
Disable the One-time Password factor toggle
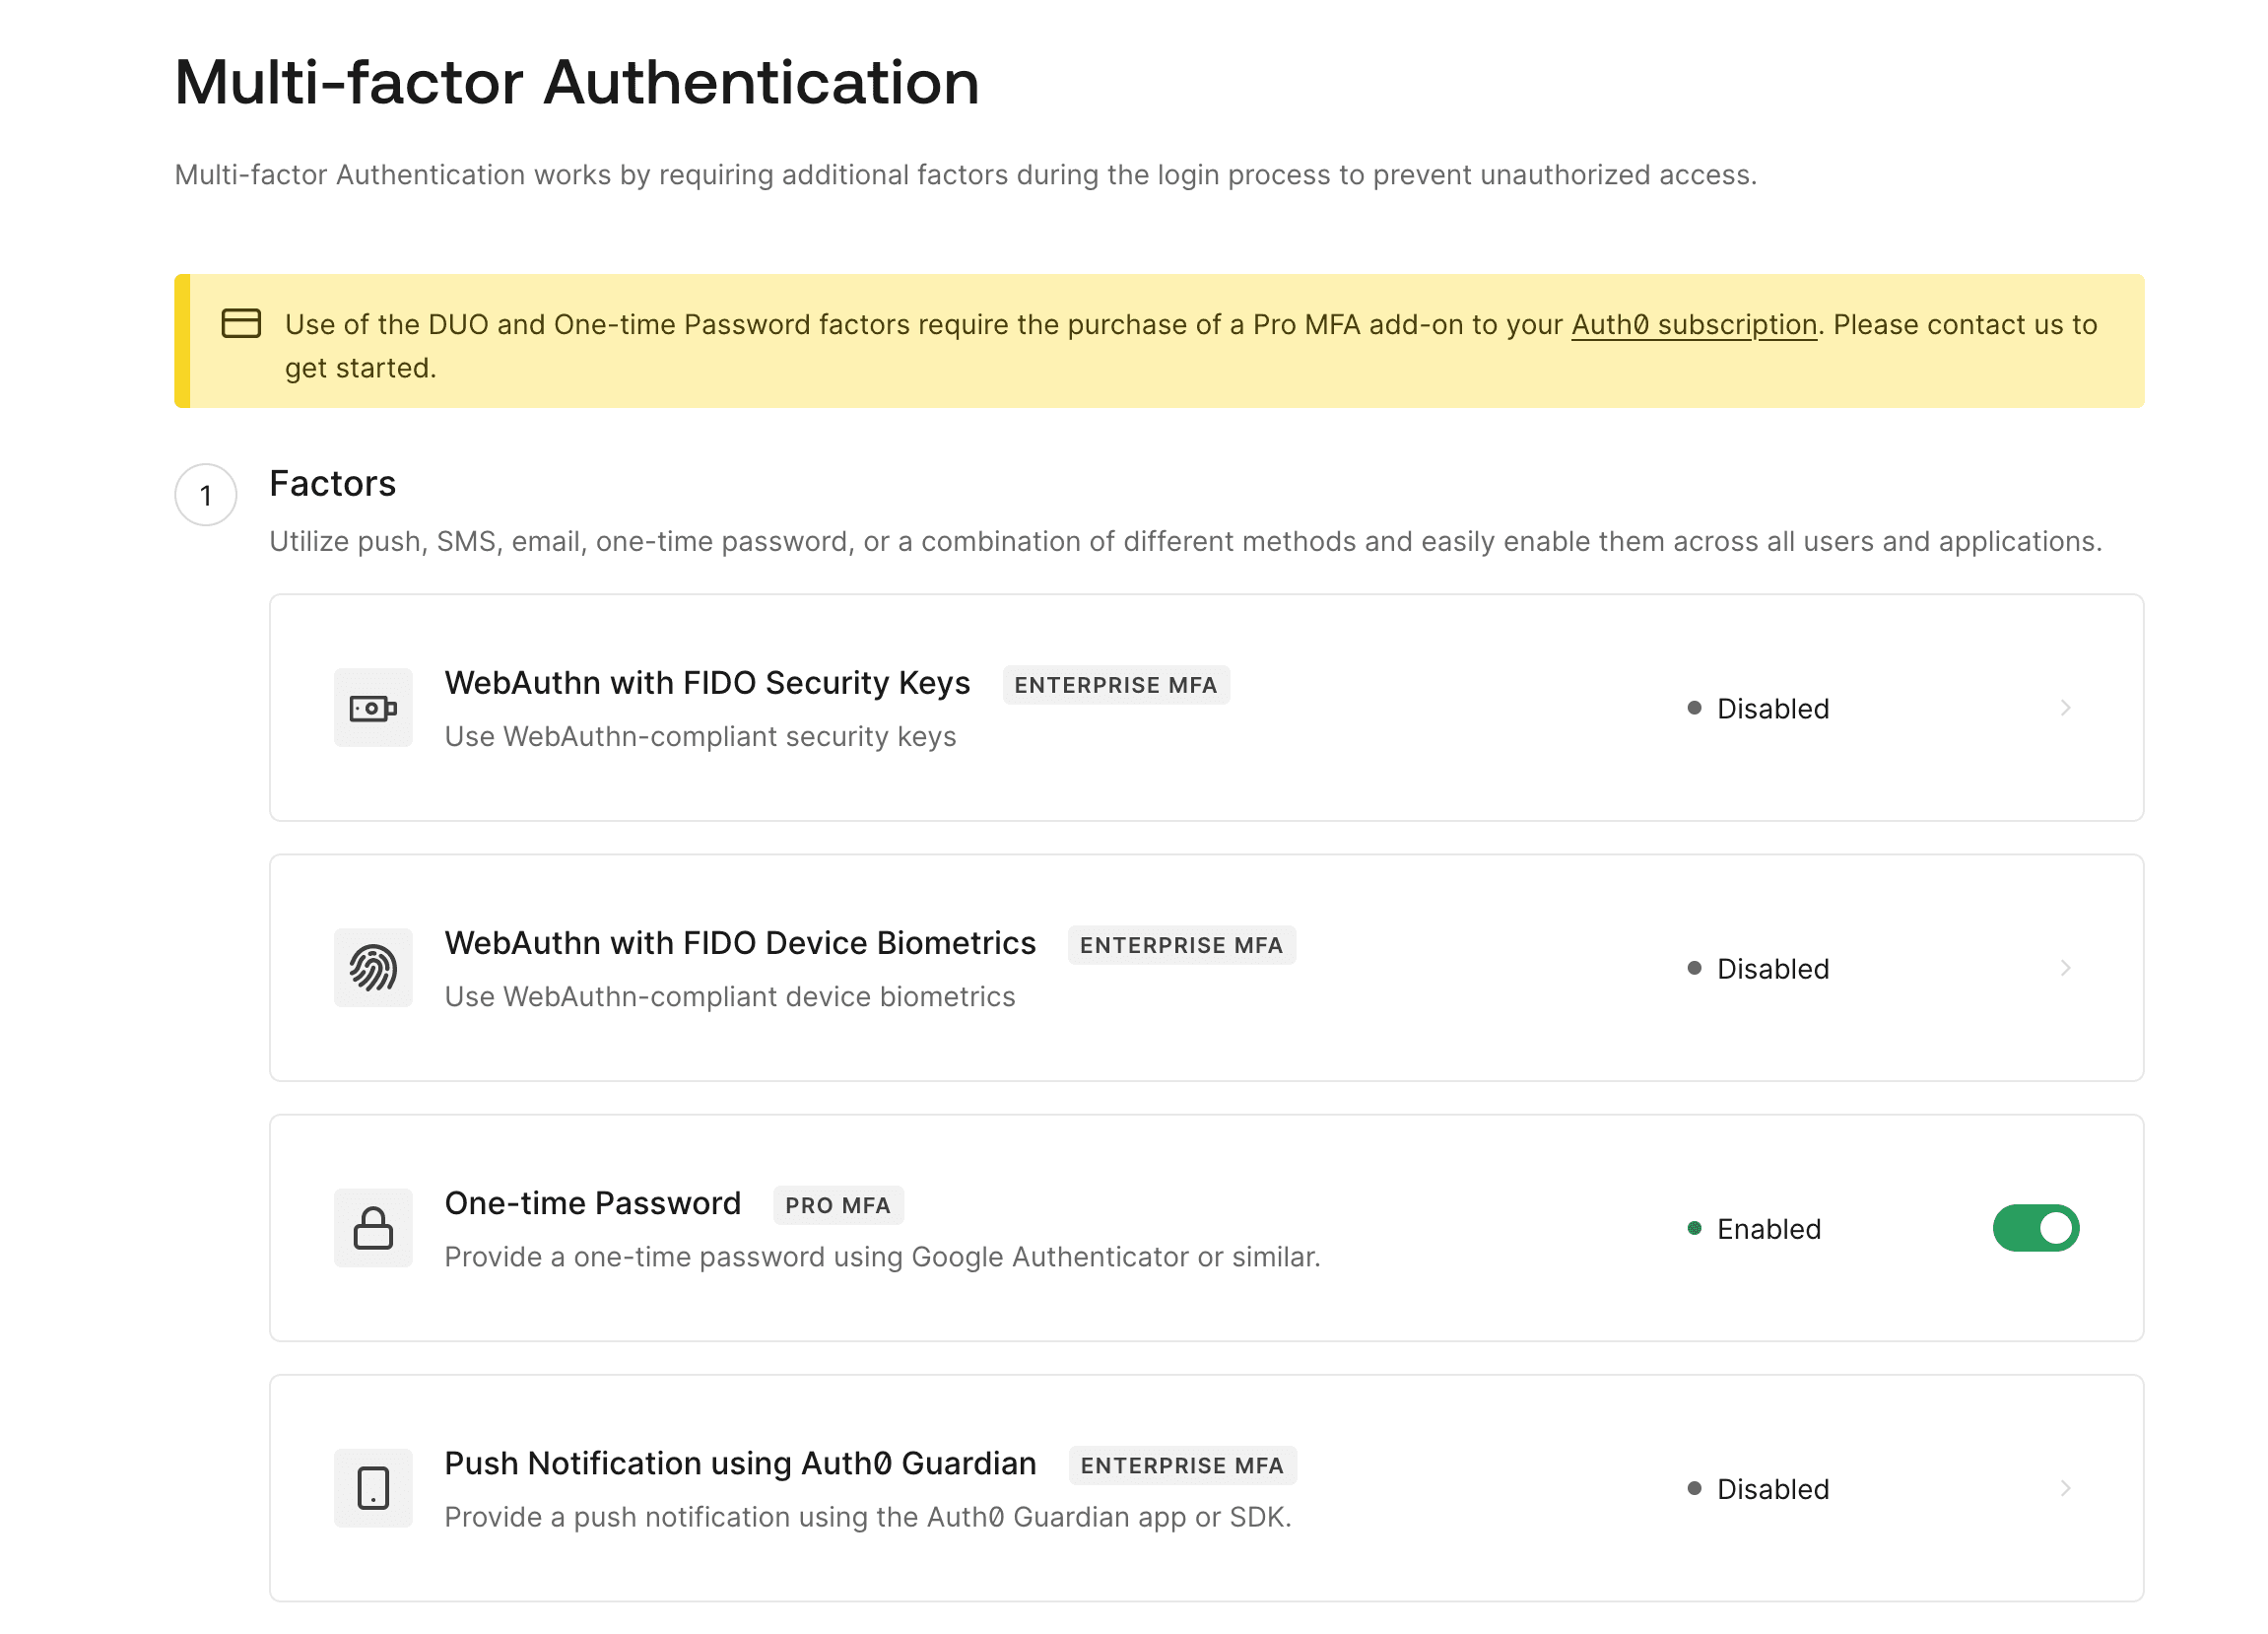2036,1228
